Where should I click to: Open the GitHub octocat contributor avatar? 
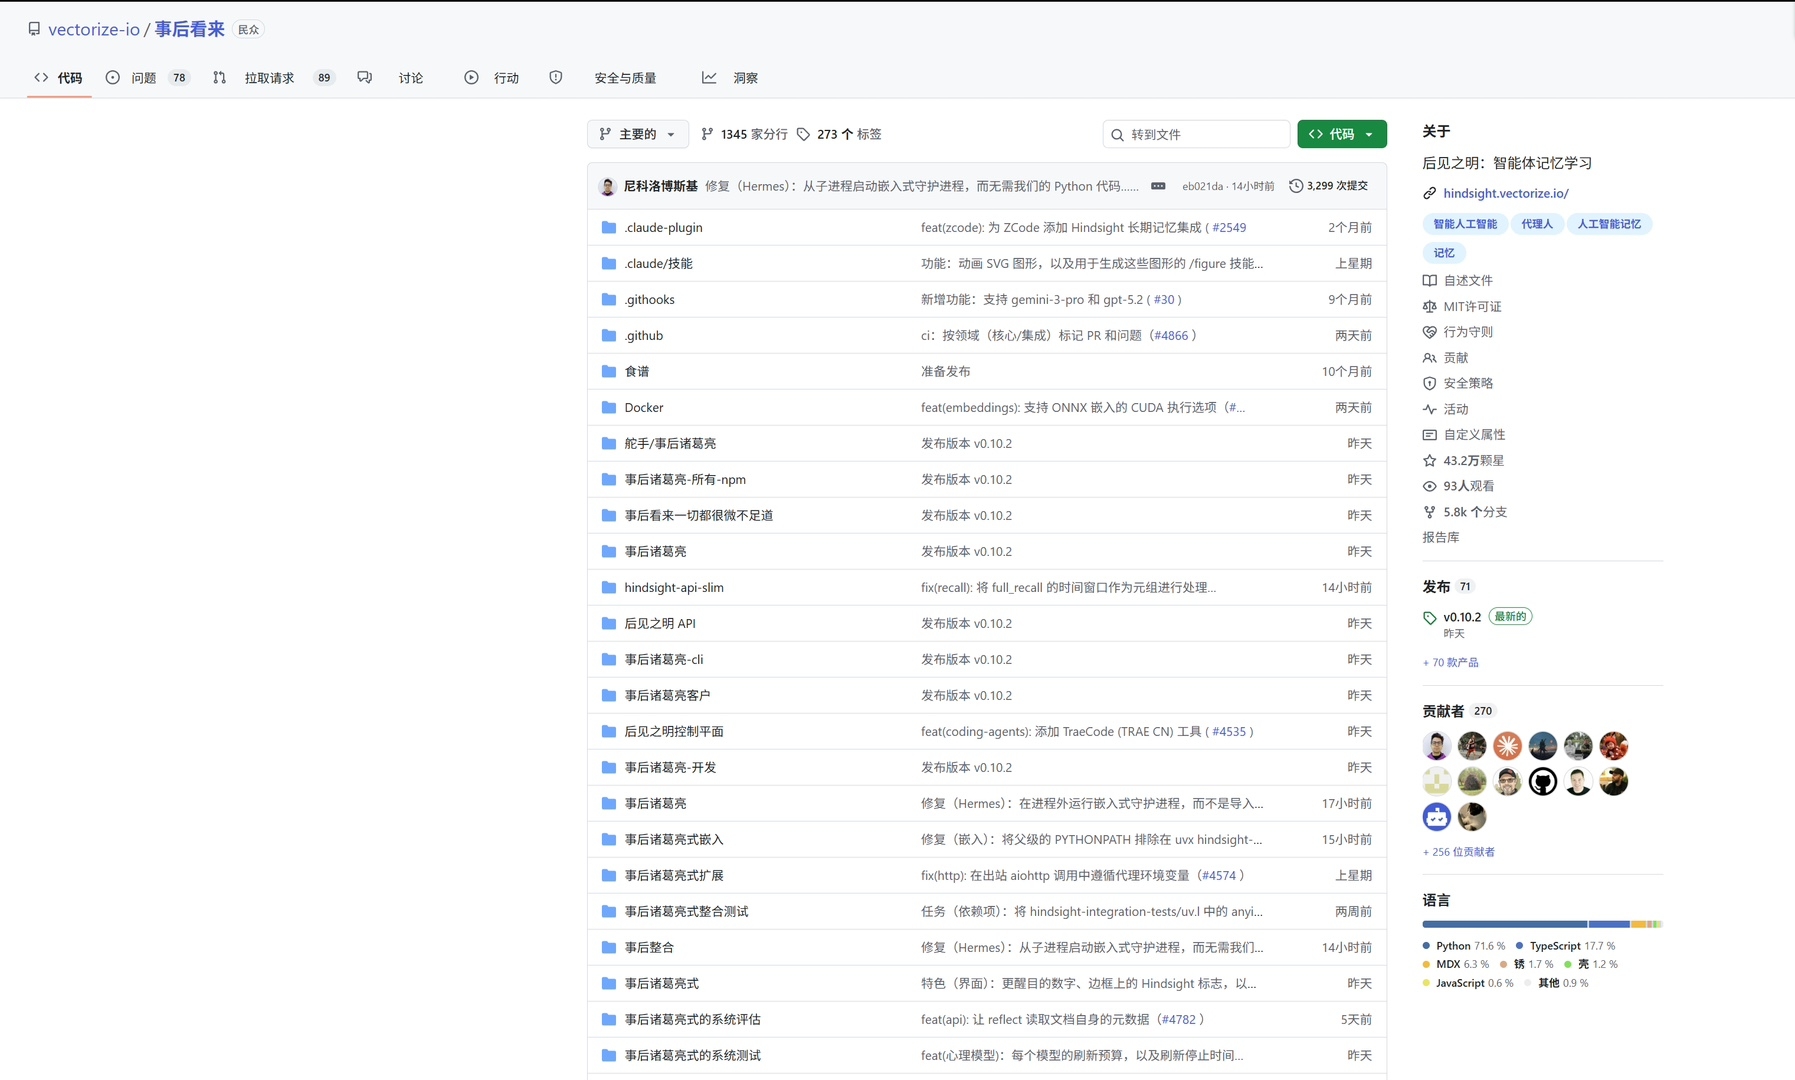pos(1543,781)
